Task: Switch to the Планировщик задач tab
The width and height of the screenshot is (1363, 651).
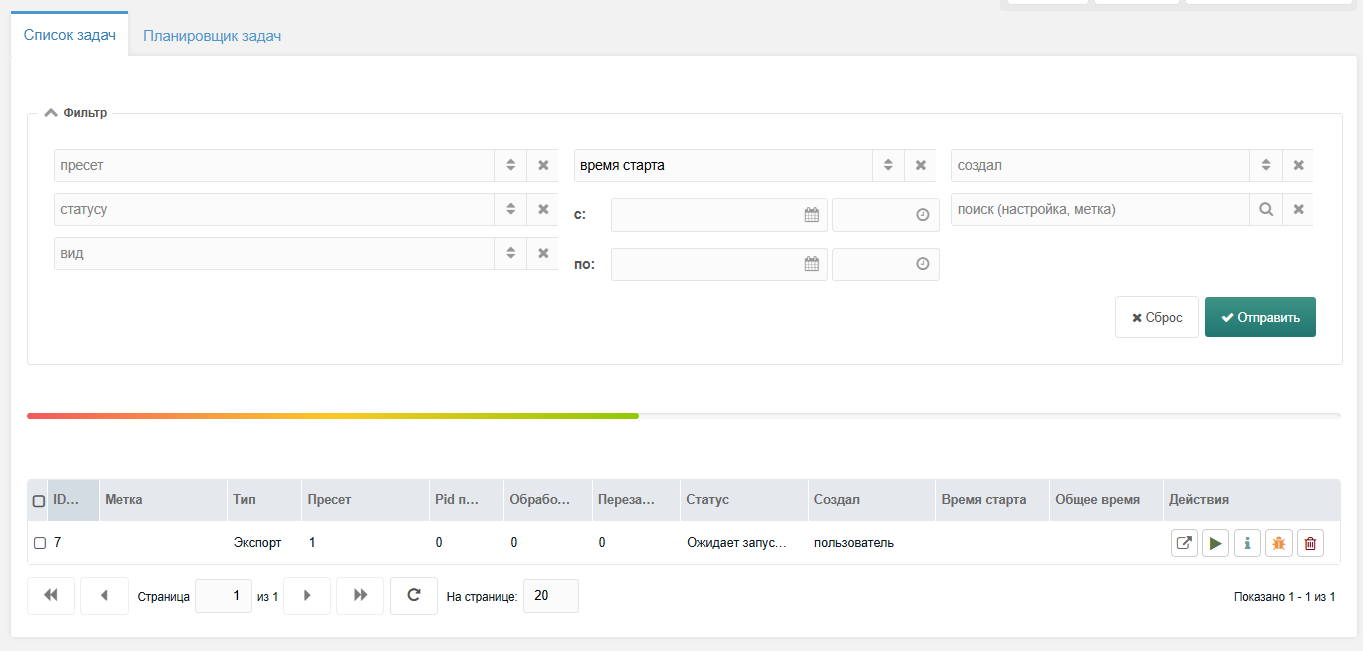Action: (x=212, y=36)
